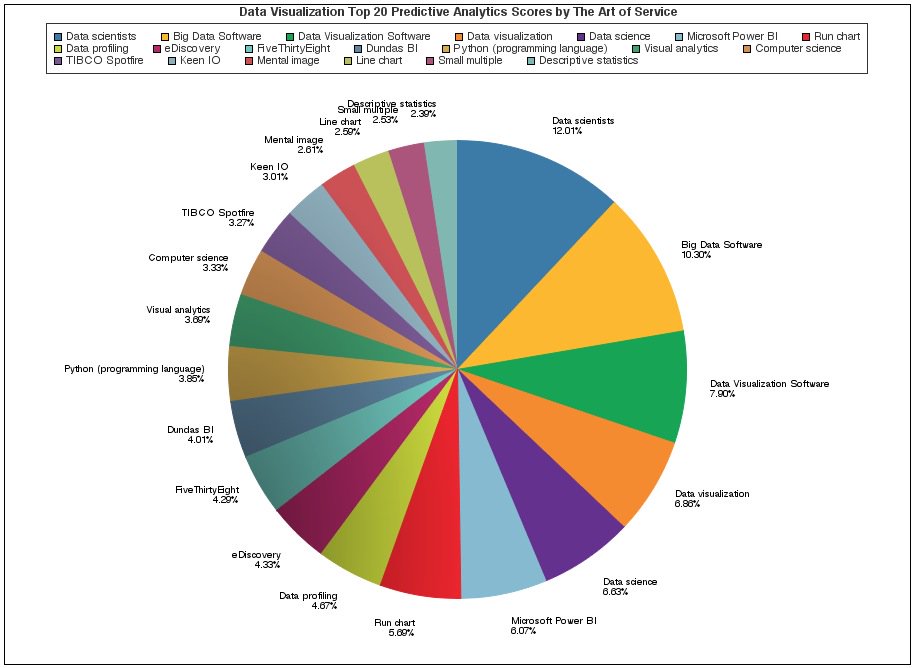Select the Big Data Software legend marker

click(x=163, y=37)
